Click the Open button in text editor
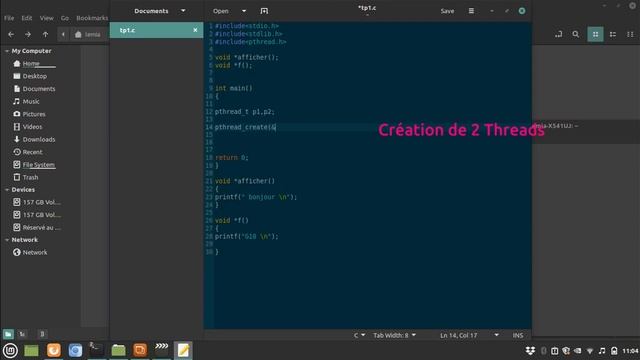640x360 pixels. tap(220, 11)
